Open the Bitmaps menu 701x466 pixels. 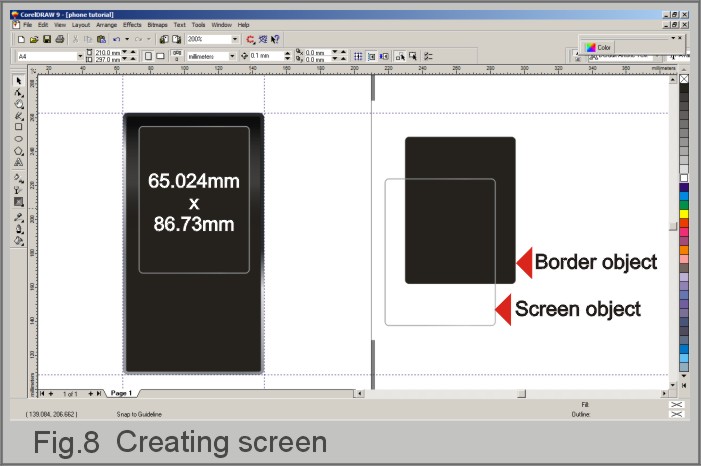click(157, 25)
